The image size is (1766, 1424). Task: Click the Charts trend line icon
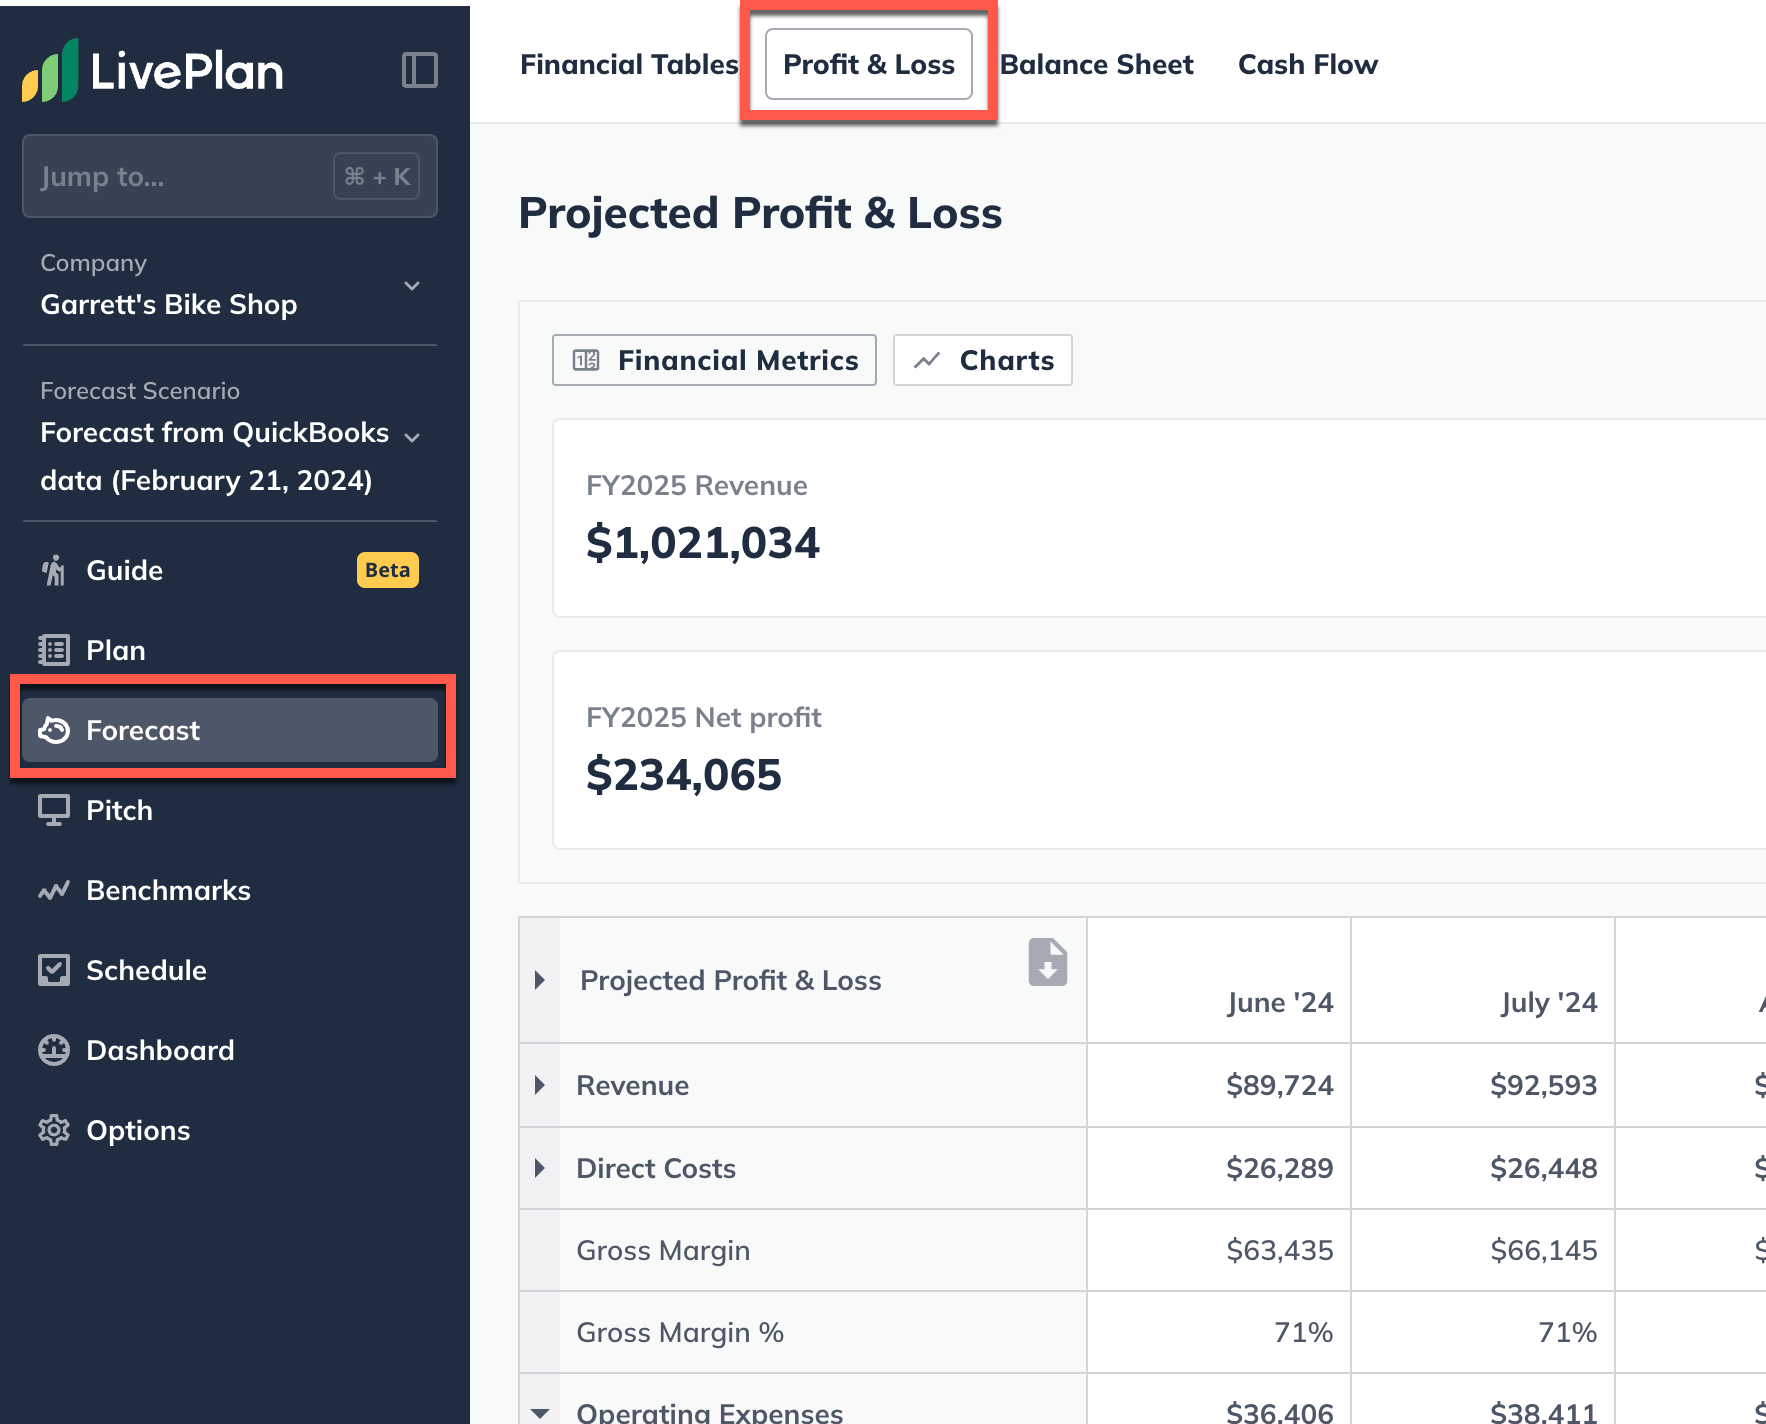(927, 360)
